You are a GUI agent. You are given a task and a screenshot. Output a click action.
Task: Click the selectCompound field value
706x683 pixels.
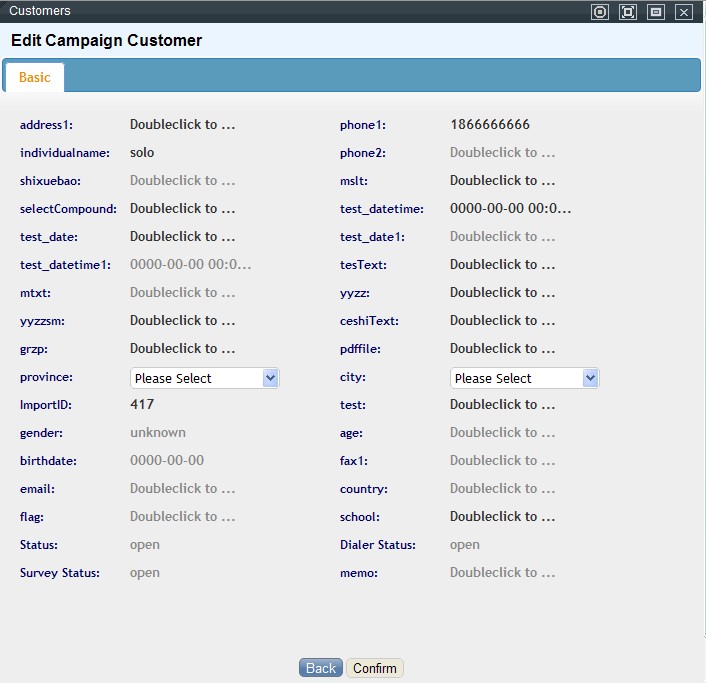pos(182,208)
